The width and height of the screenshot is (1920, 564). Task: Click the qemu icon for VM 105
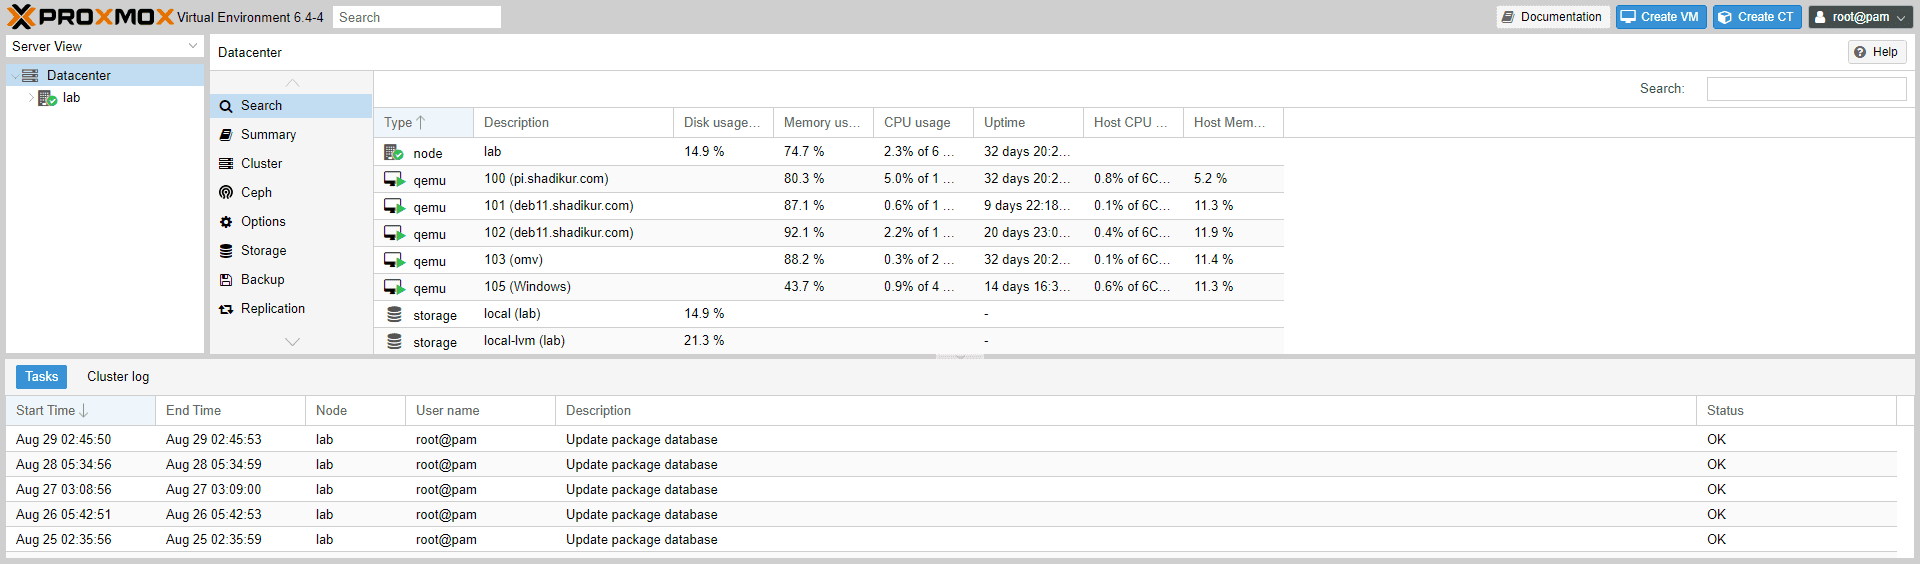pyautogui.click(x=394, y=287)
